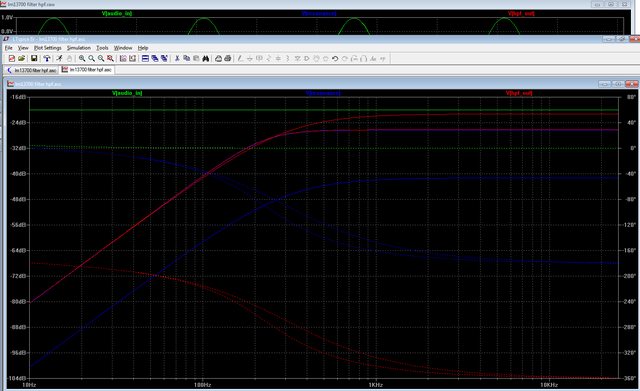
Task: Open the View menu
Action: pos(23,48)
